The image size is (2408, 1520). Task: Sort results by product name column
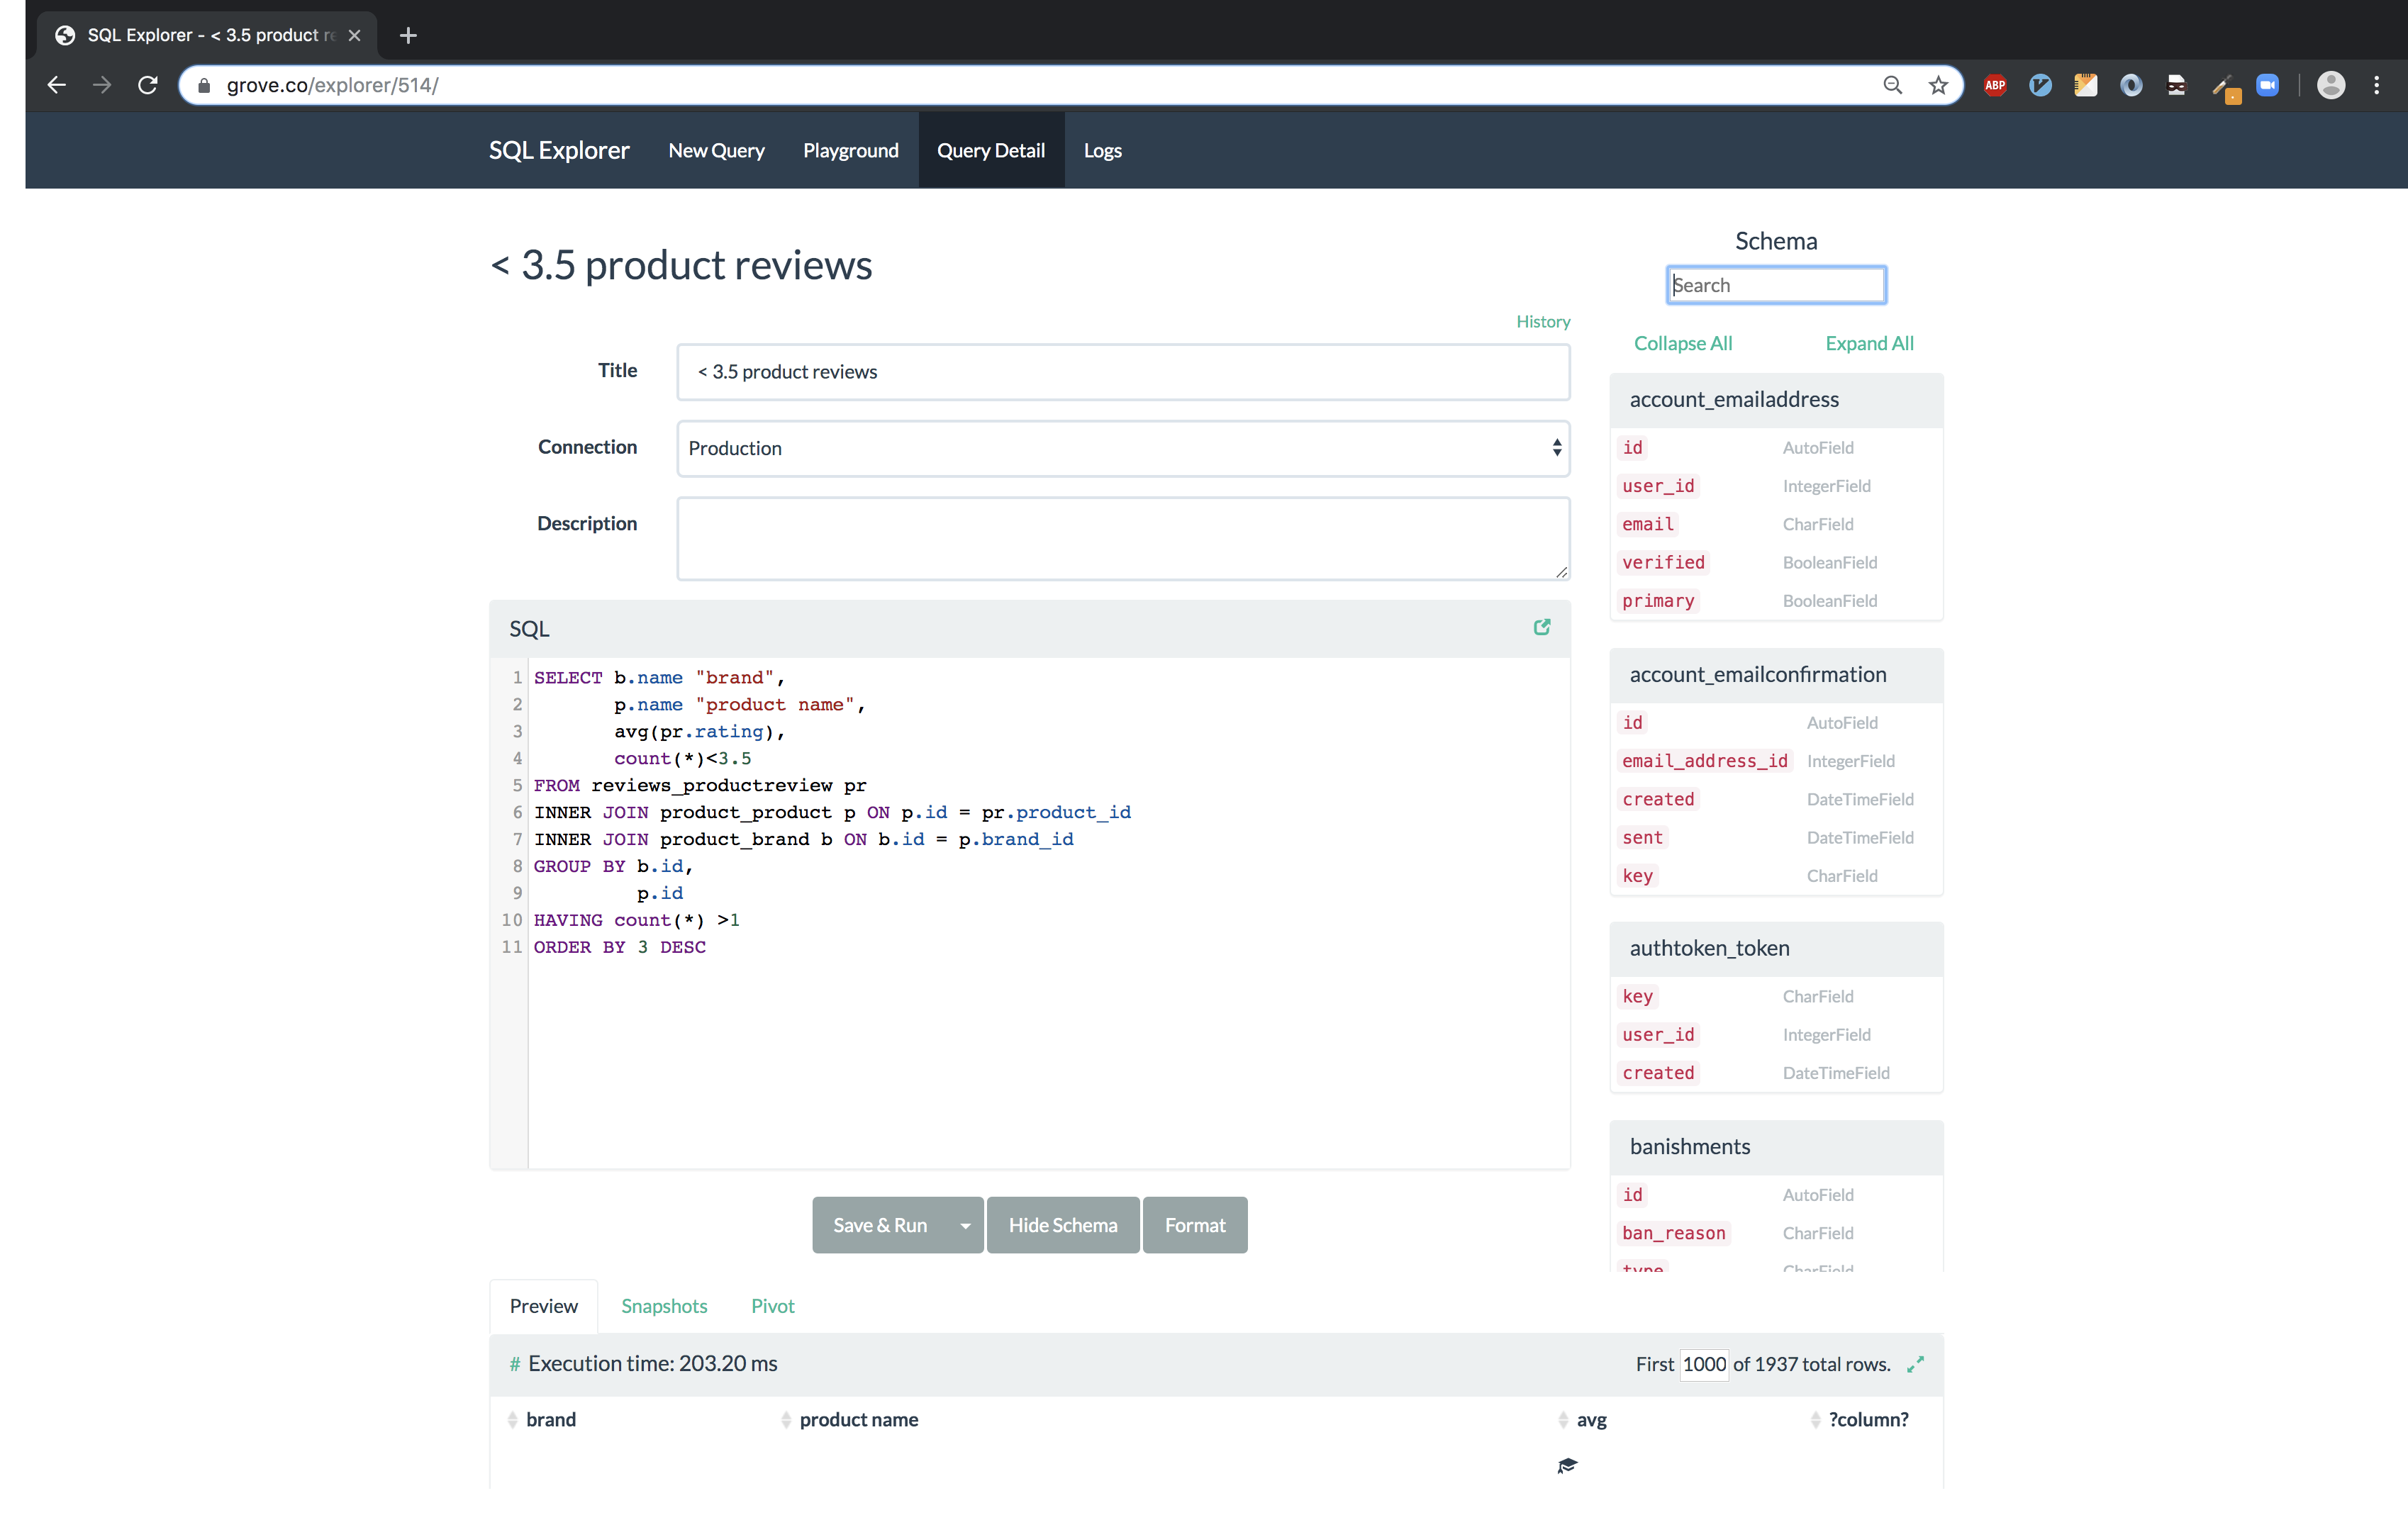(x=858, y=1419)
